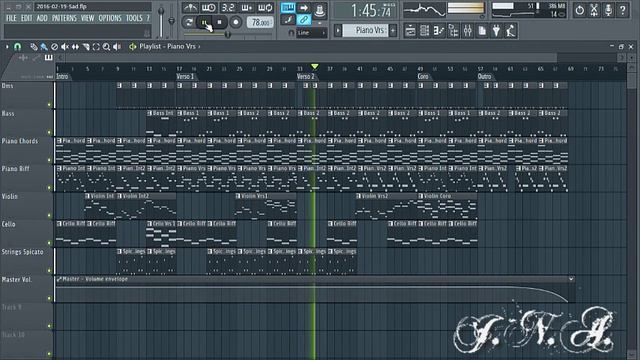
Task: Toggle wait for input before recording
Action: point(208,7)
